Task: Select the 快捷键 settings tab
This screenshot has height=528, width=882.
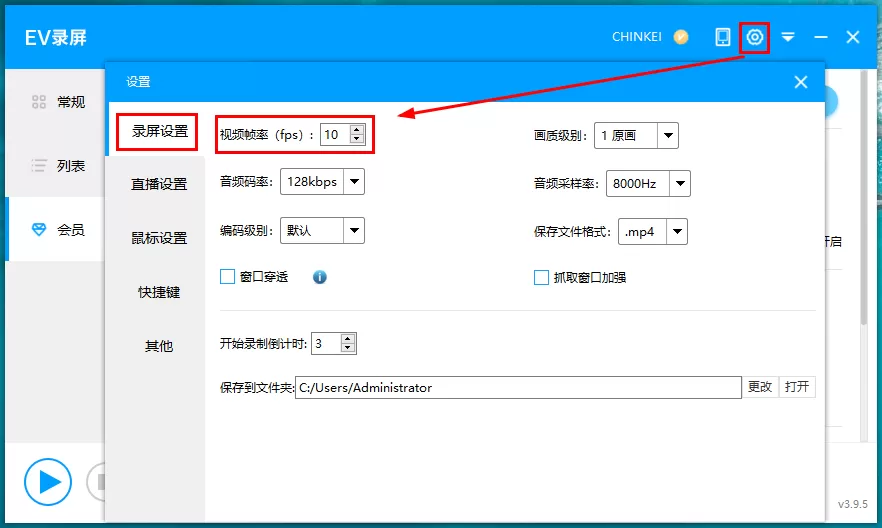Action: [x=159, y=292]
